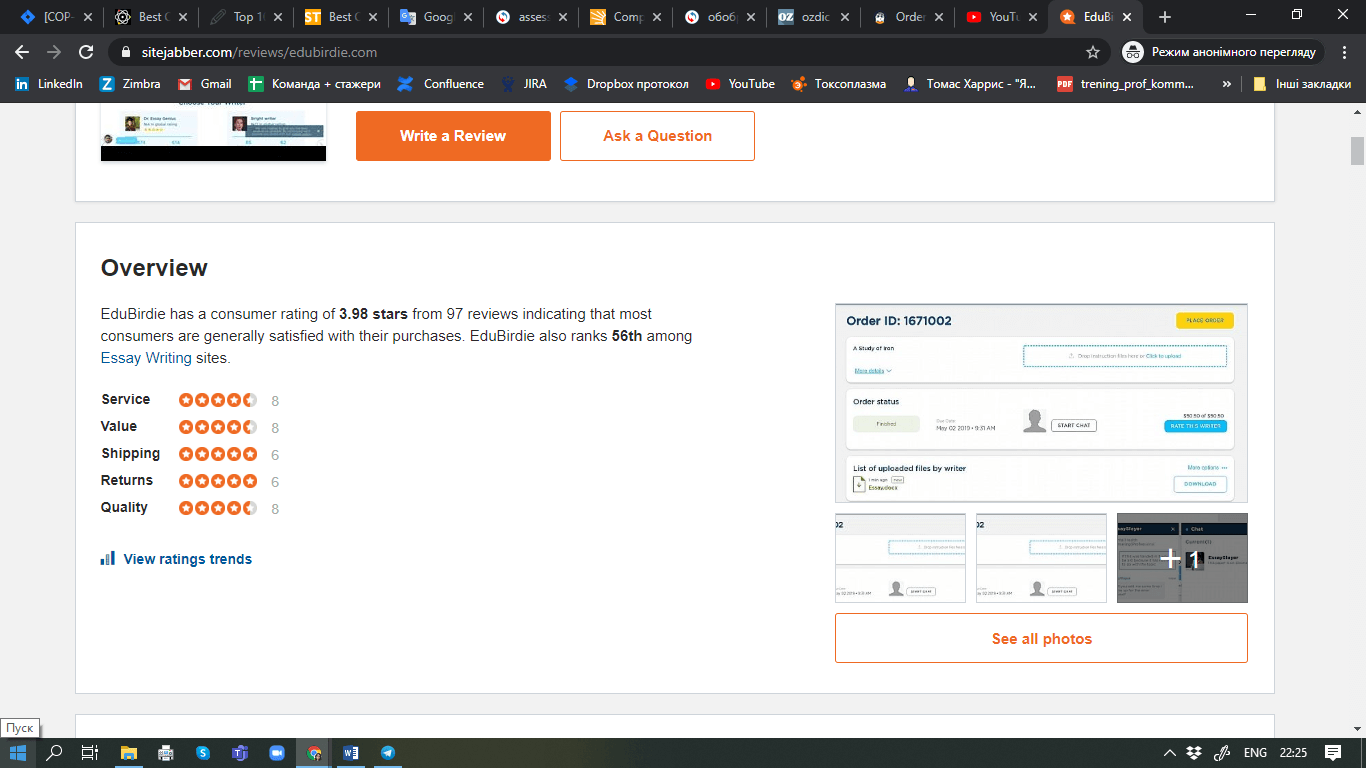The height and width of the screenshot is (768, 1366).
Task: Click the Ask a Question button
Action: (657, 136)
